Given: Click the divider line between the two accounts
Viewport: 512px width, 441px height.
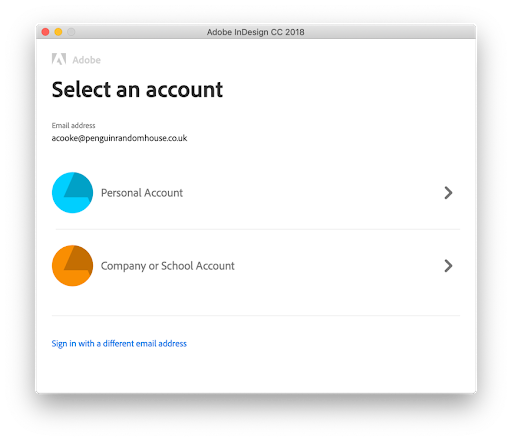Looking at the screenshot, I should tap(258, 229).
